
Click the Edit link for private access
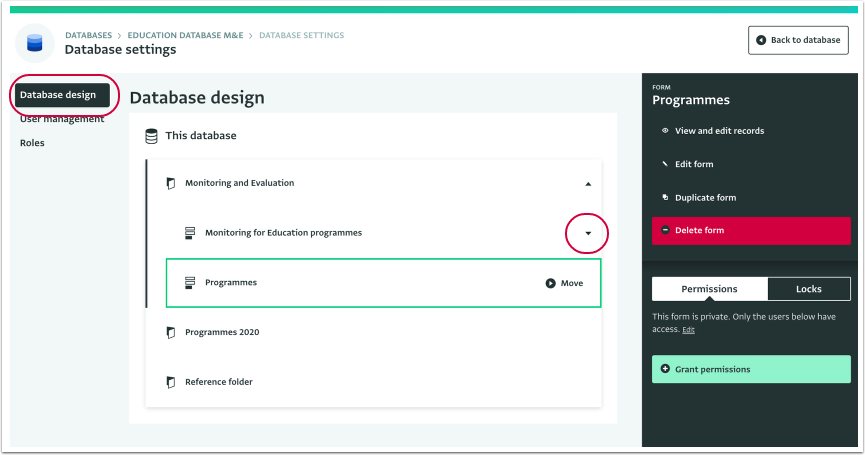click(x=688, y=330)
